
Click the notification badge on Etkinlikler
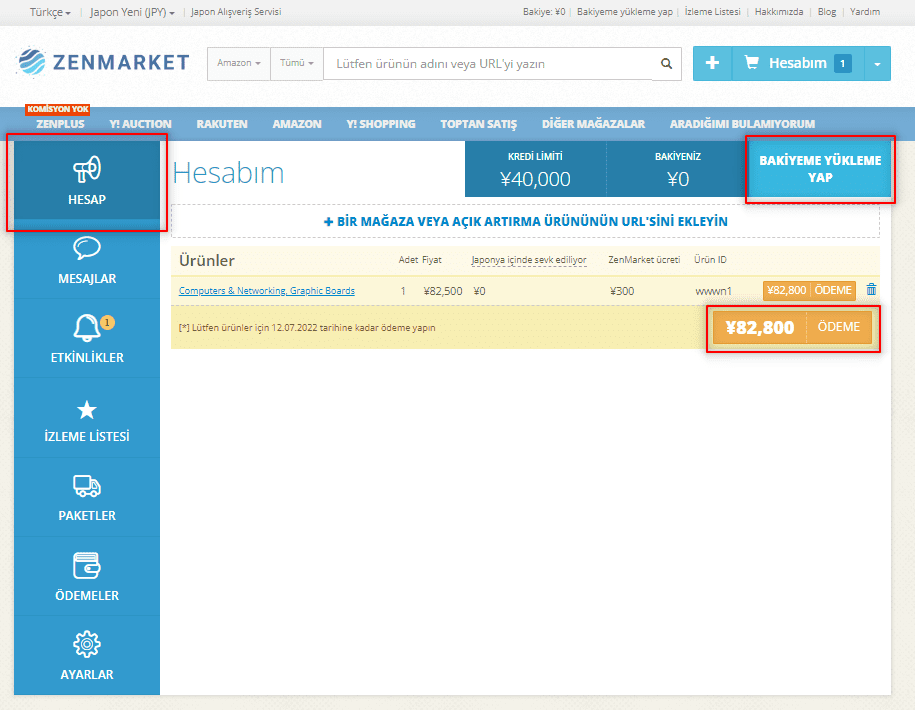click(107, 322)
